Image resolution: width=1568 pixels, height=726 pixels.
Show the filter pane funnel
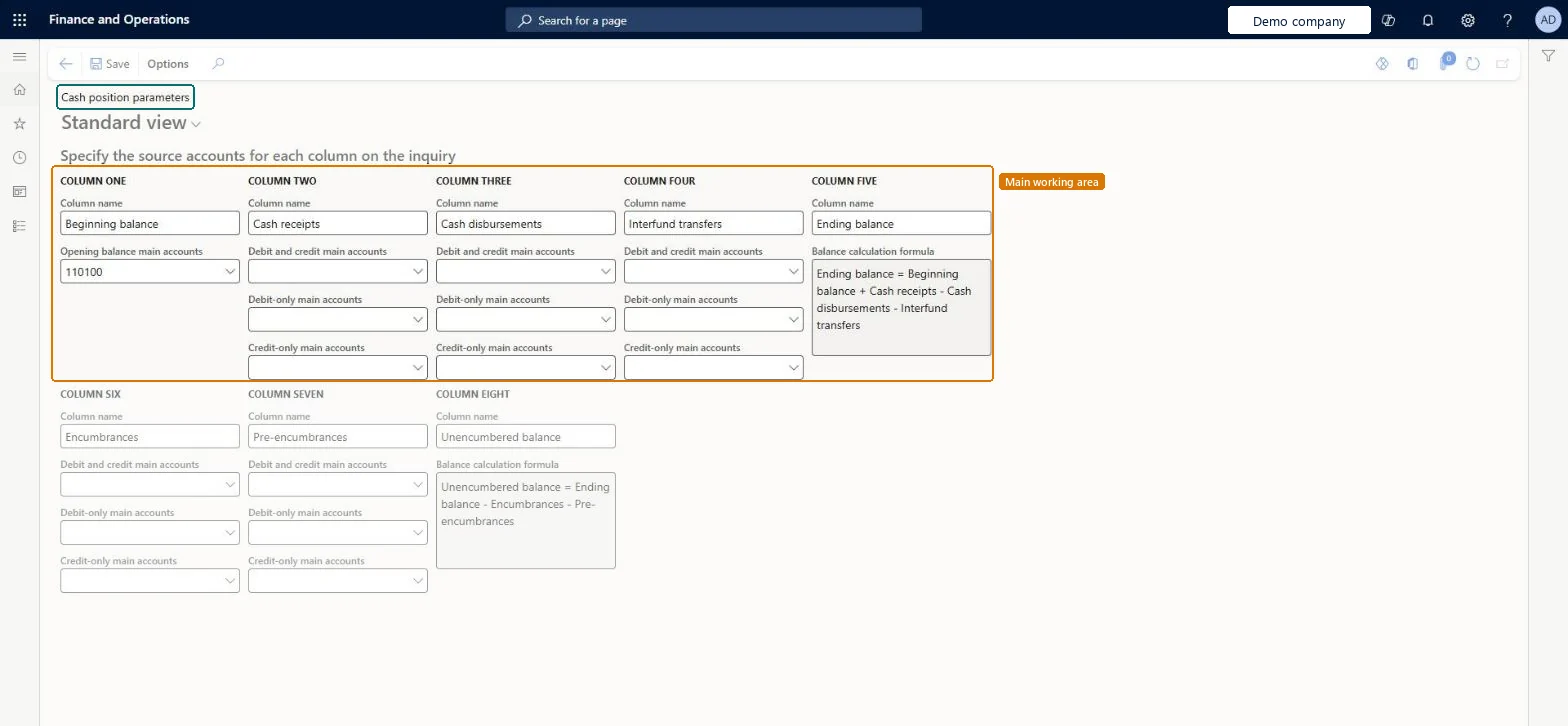[1548, 57]
